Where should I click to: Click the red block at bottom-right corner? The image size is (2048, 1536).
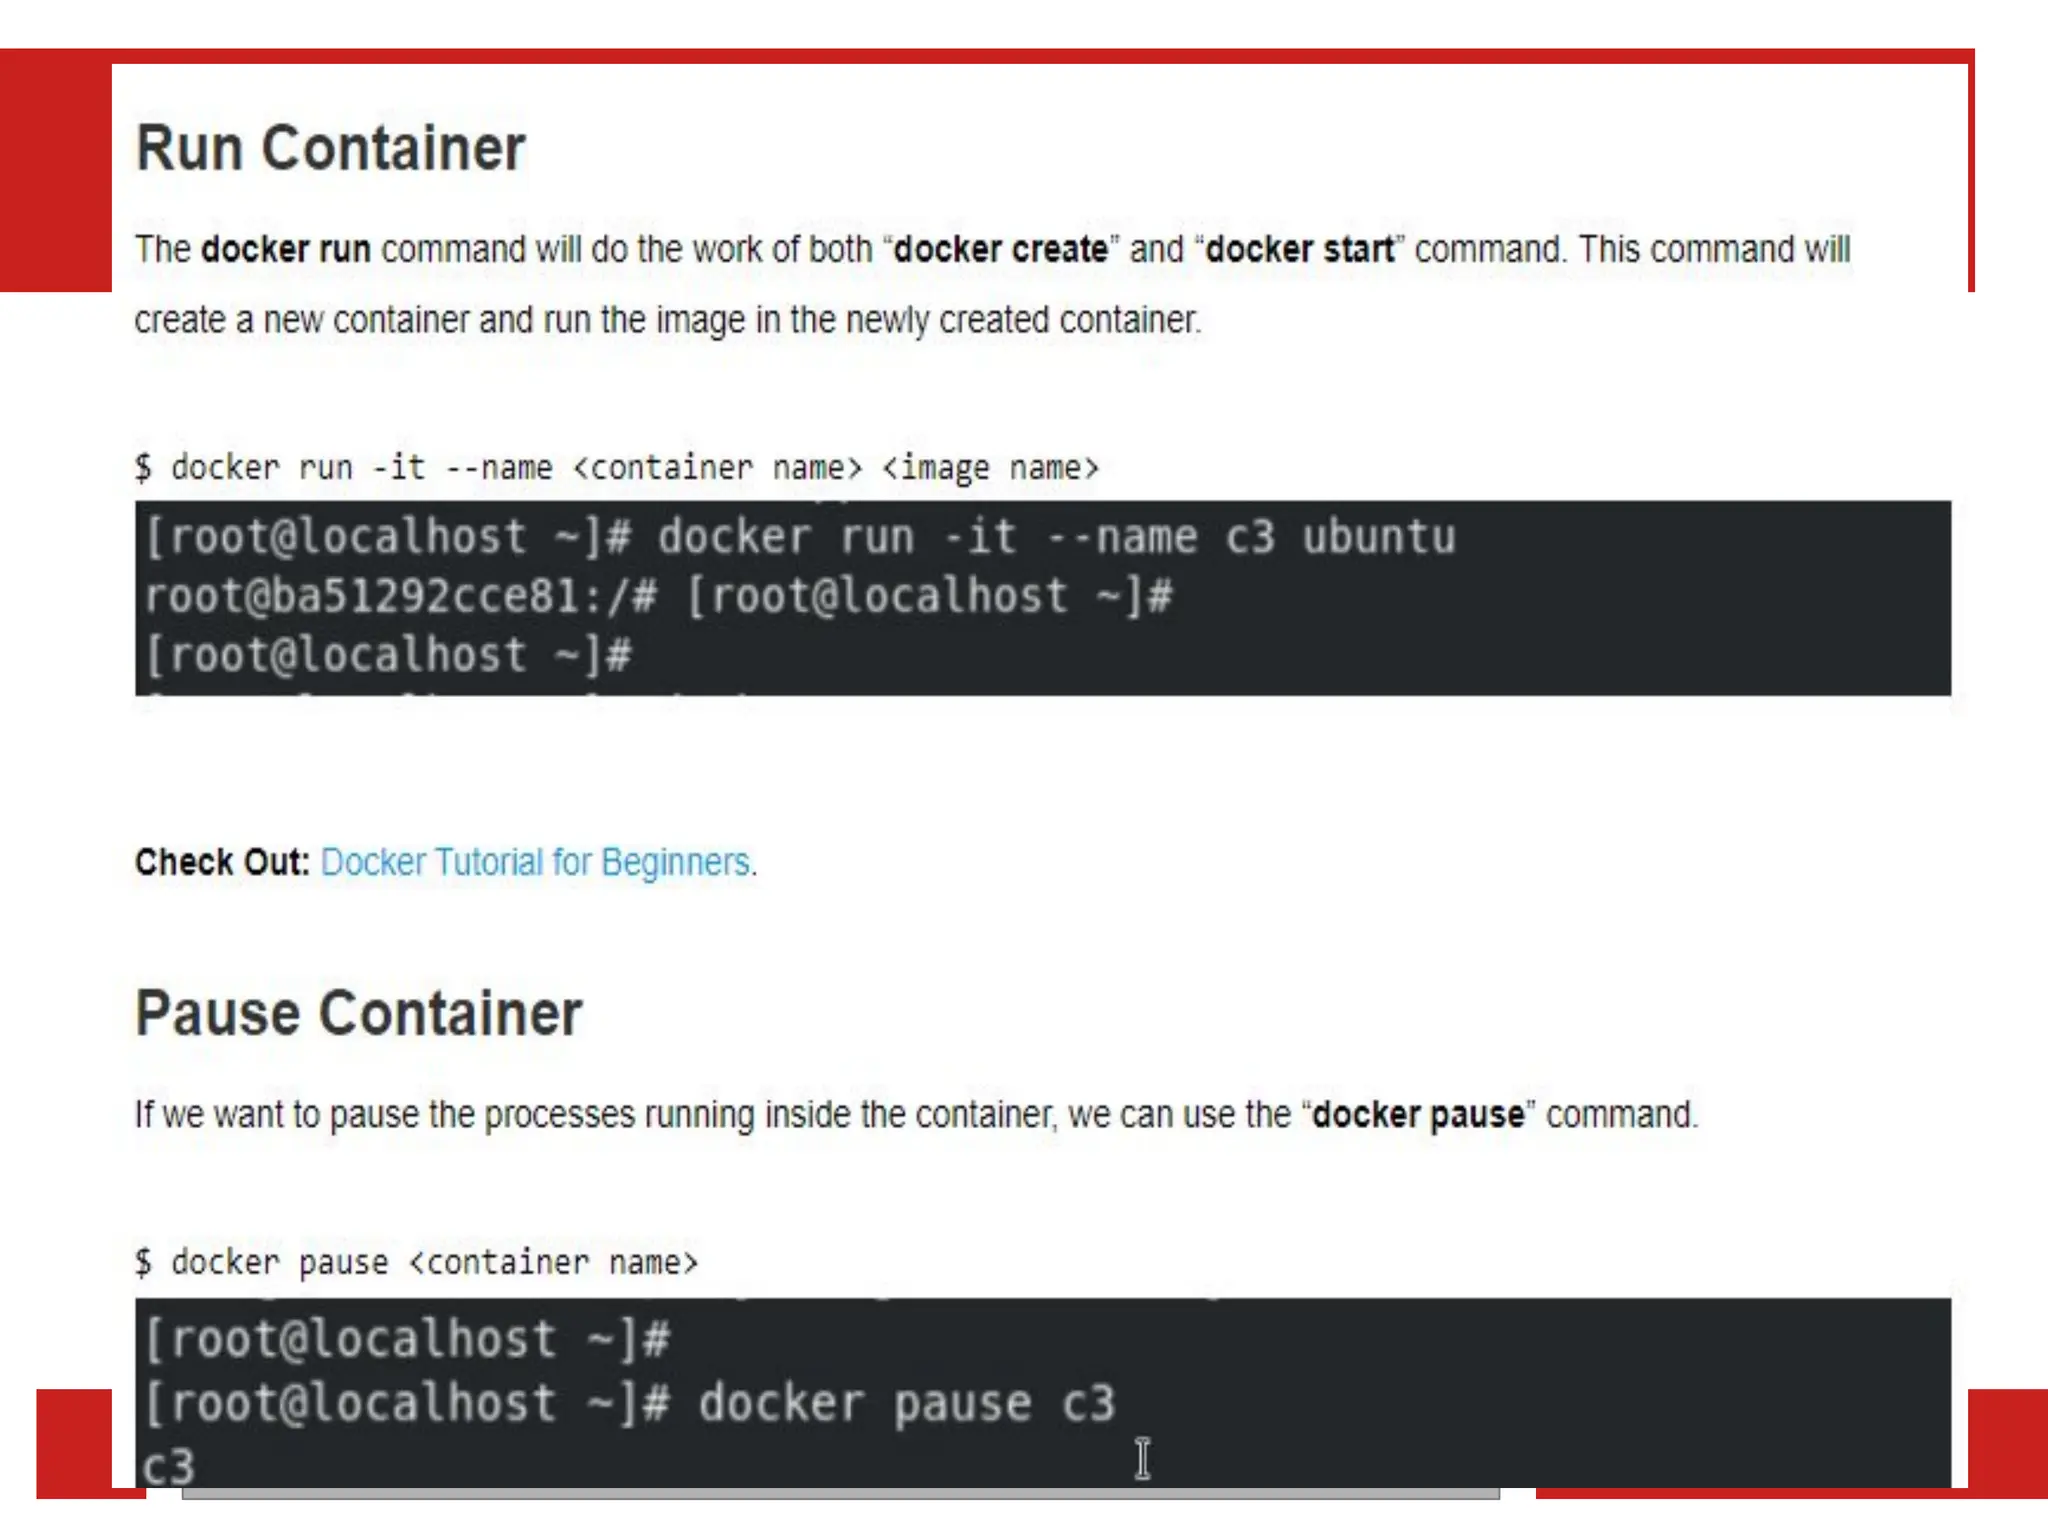pos(2007,1443)
